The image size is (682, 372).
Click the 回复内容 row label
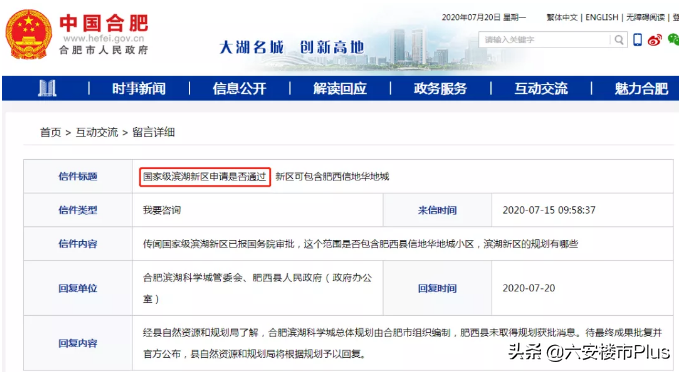point(78,343)
